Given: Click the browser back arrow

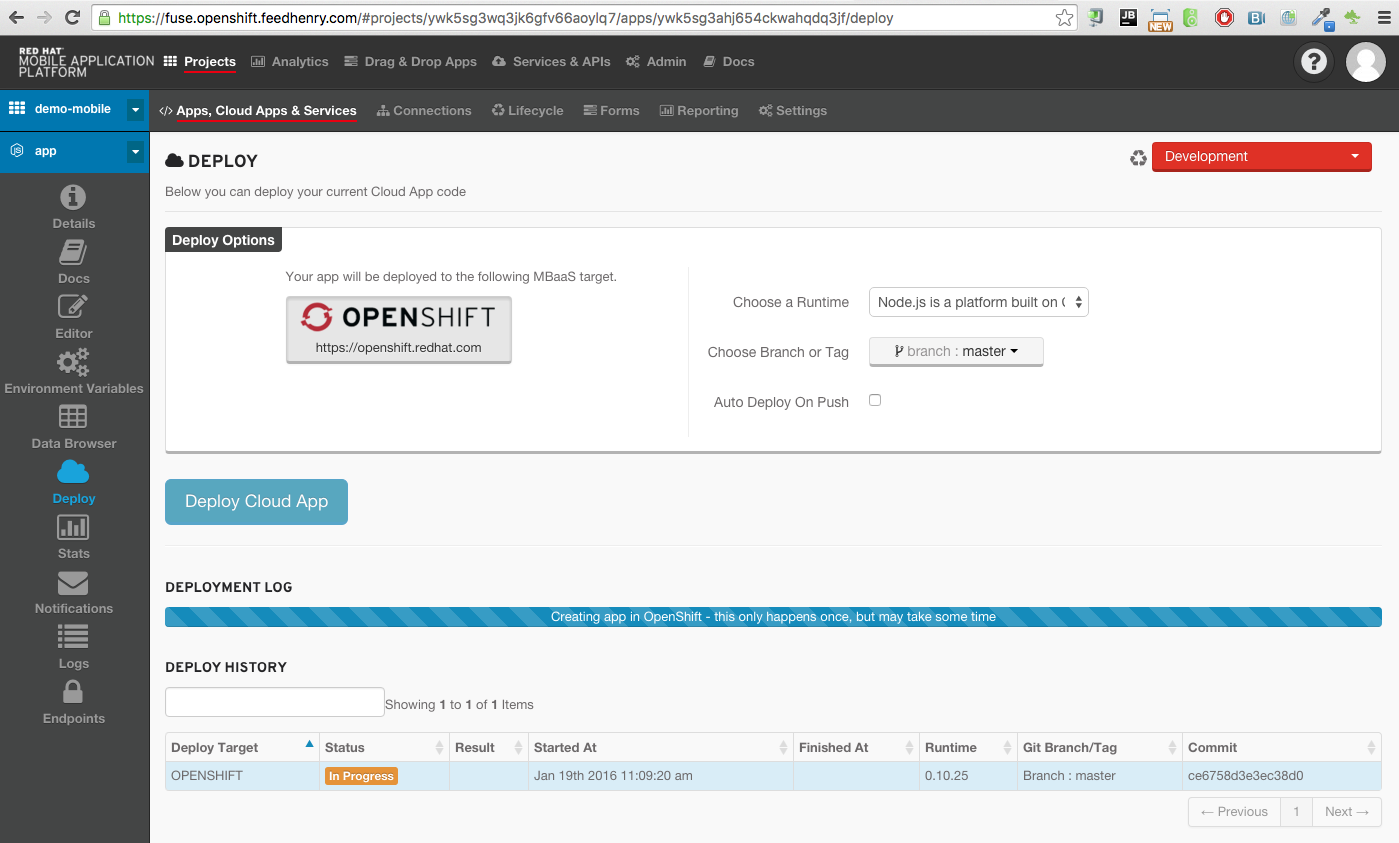Looking at the screenshot, I should [17, 17].
